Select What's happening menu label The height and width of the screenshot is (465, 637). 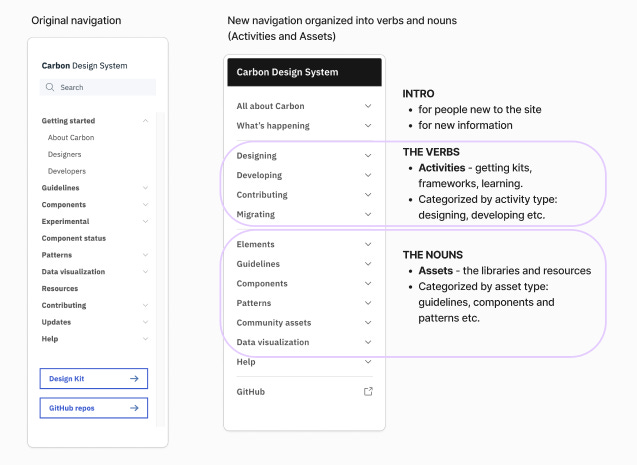point(273,125)
